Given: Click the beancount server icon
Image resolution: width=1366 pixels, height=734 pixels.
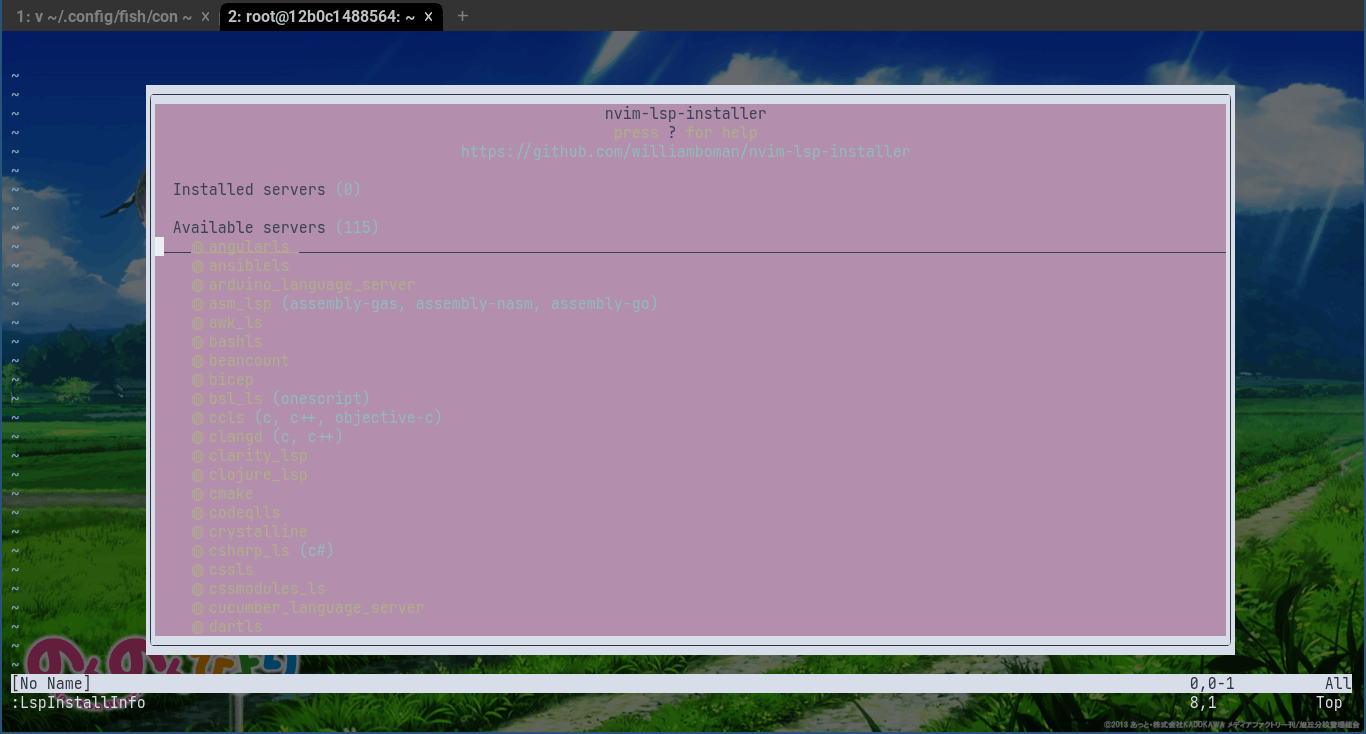Looking at the screenshot, I should pos(198,361).
